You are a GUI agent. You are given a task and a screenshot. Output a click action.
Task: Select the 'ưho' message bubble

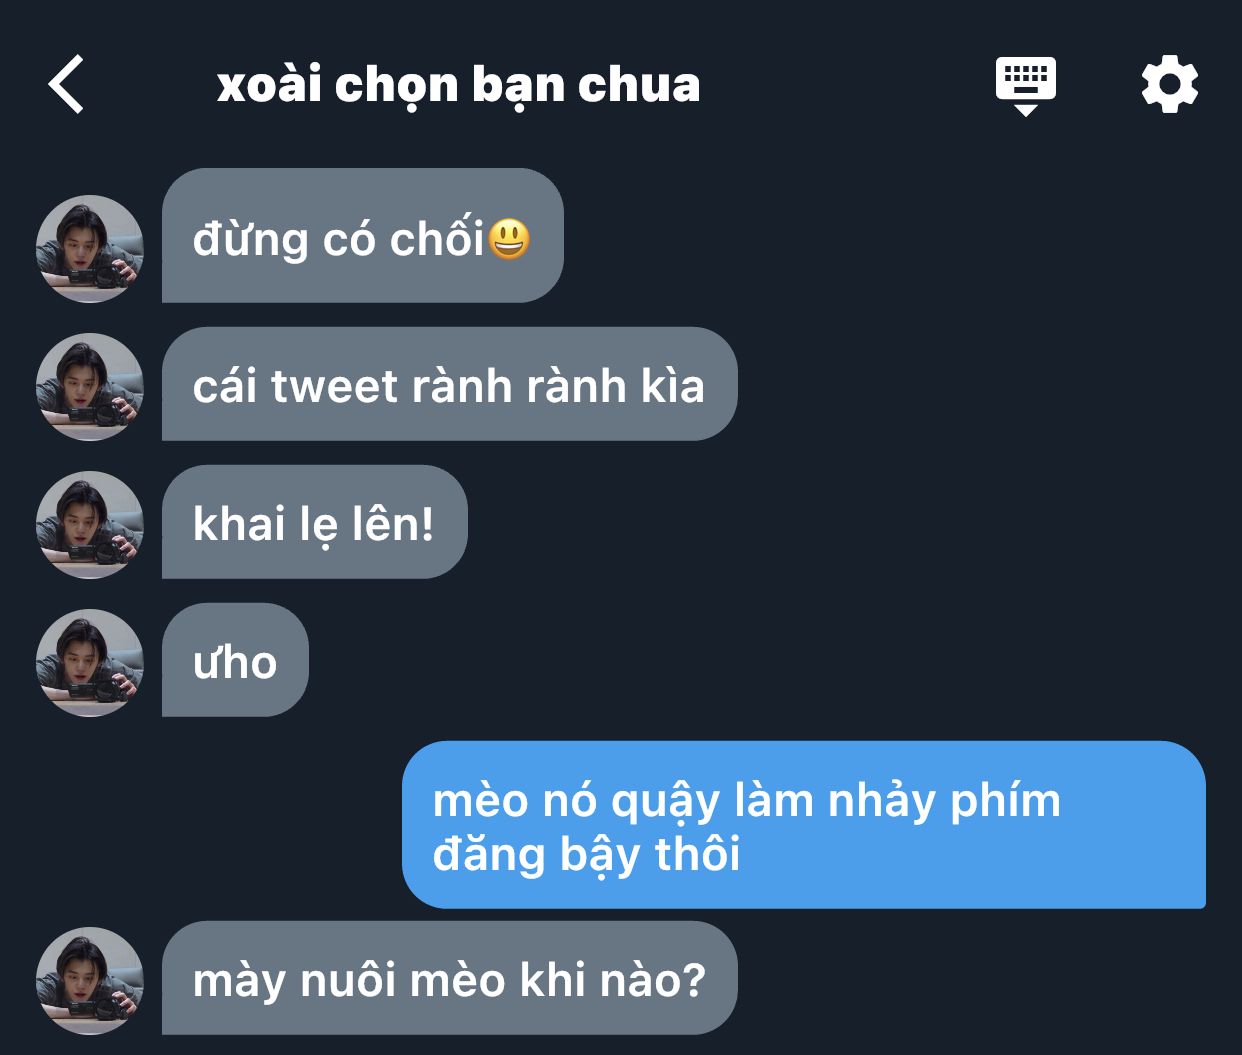click(x=235, y=660)
